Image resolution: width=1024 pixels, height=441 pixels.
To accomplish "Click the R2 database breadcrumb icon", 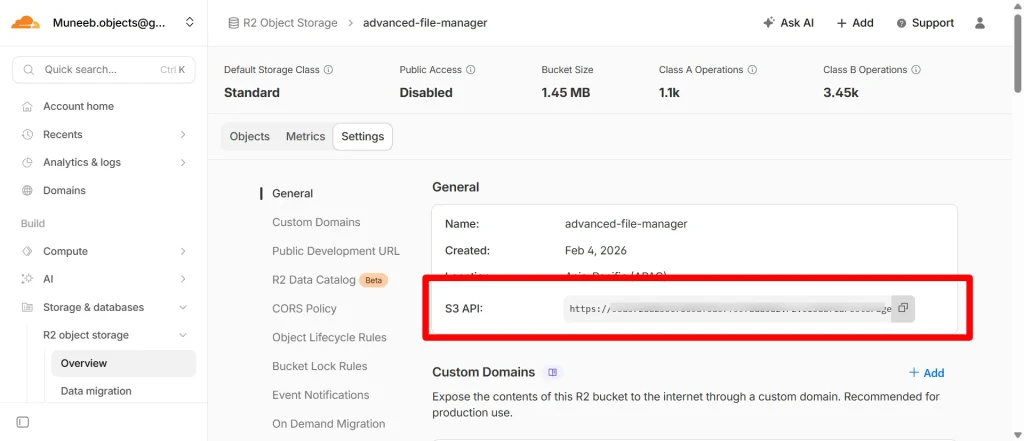I will click(233, 23).
